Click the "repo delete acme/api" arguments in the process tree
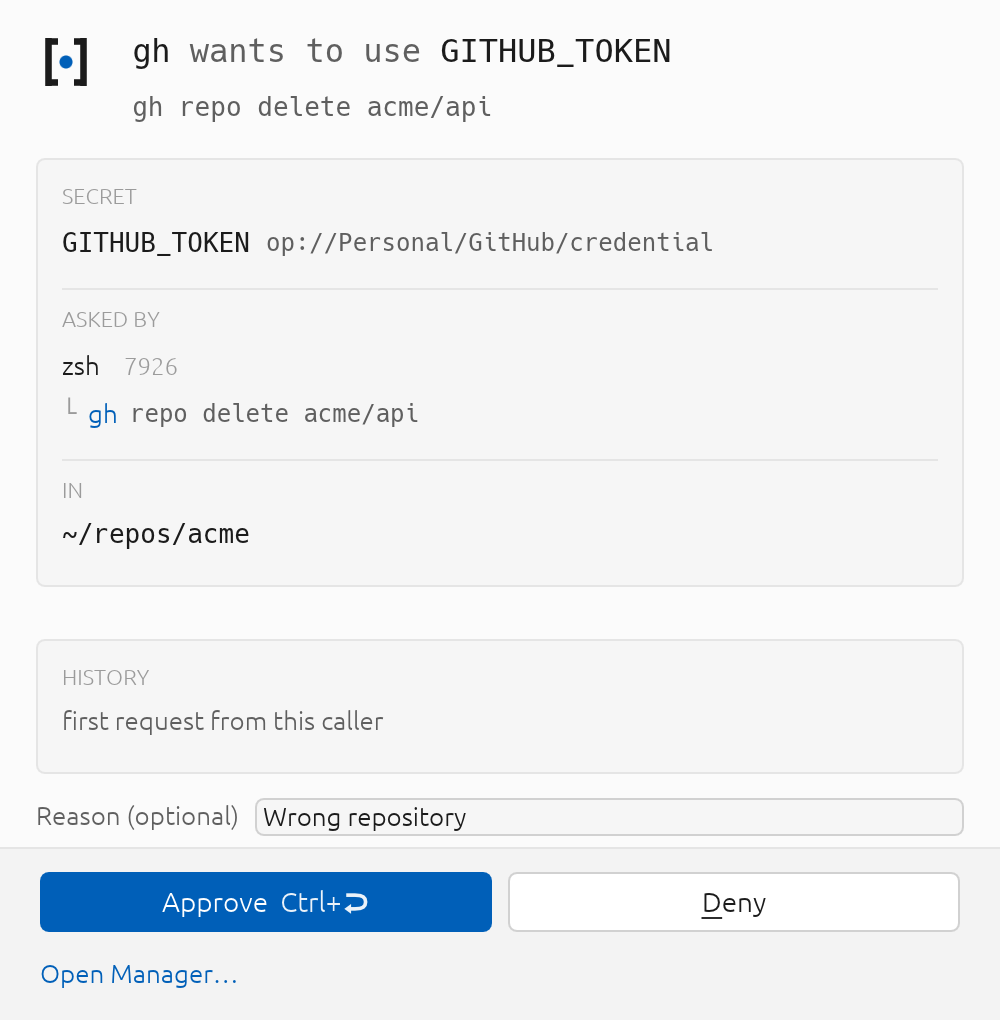 [x=275, y=414]
